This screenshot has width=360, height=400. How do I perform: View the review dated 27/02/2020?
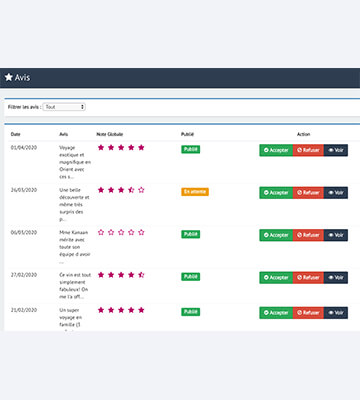pos(336,278)
